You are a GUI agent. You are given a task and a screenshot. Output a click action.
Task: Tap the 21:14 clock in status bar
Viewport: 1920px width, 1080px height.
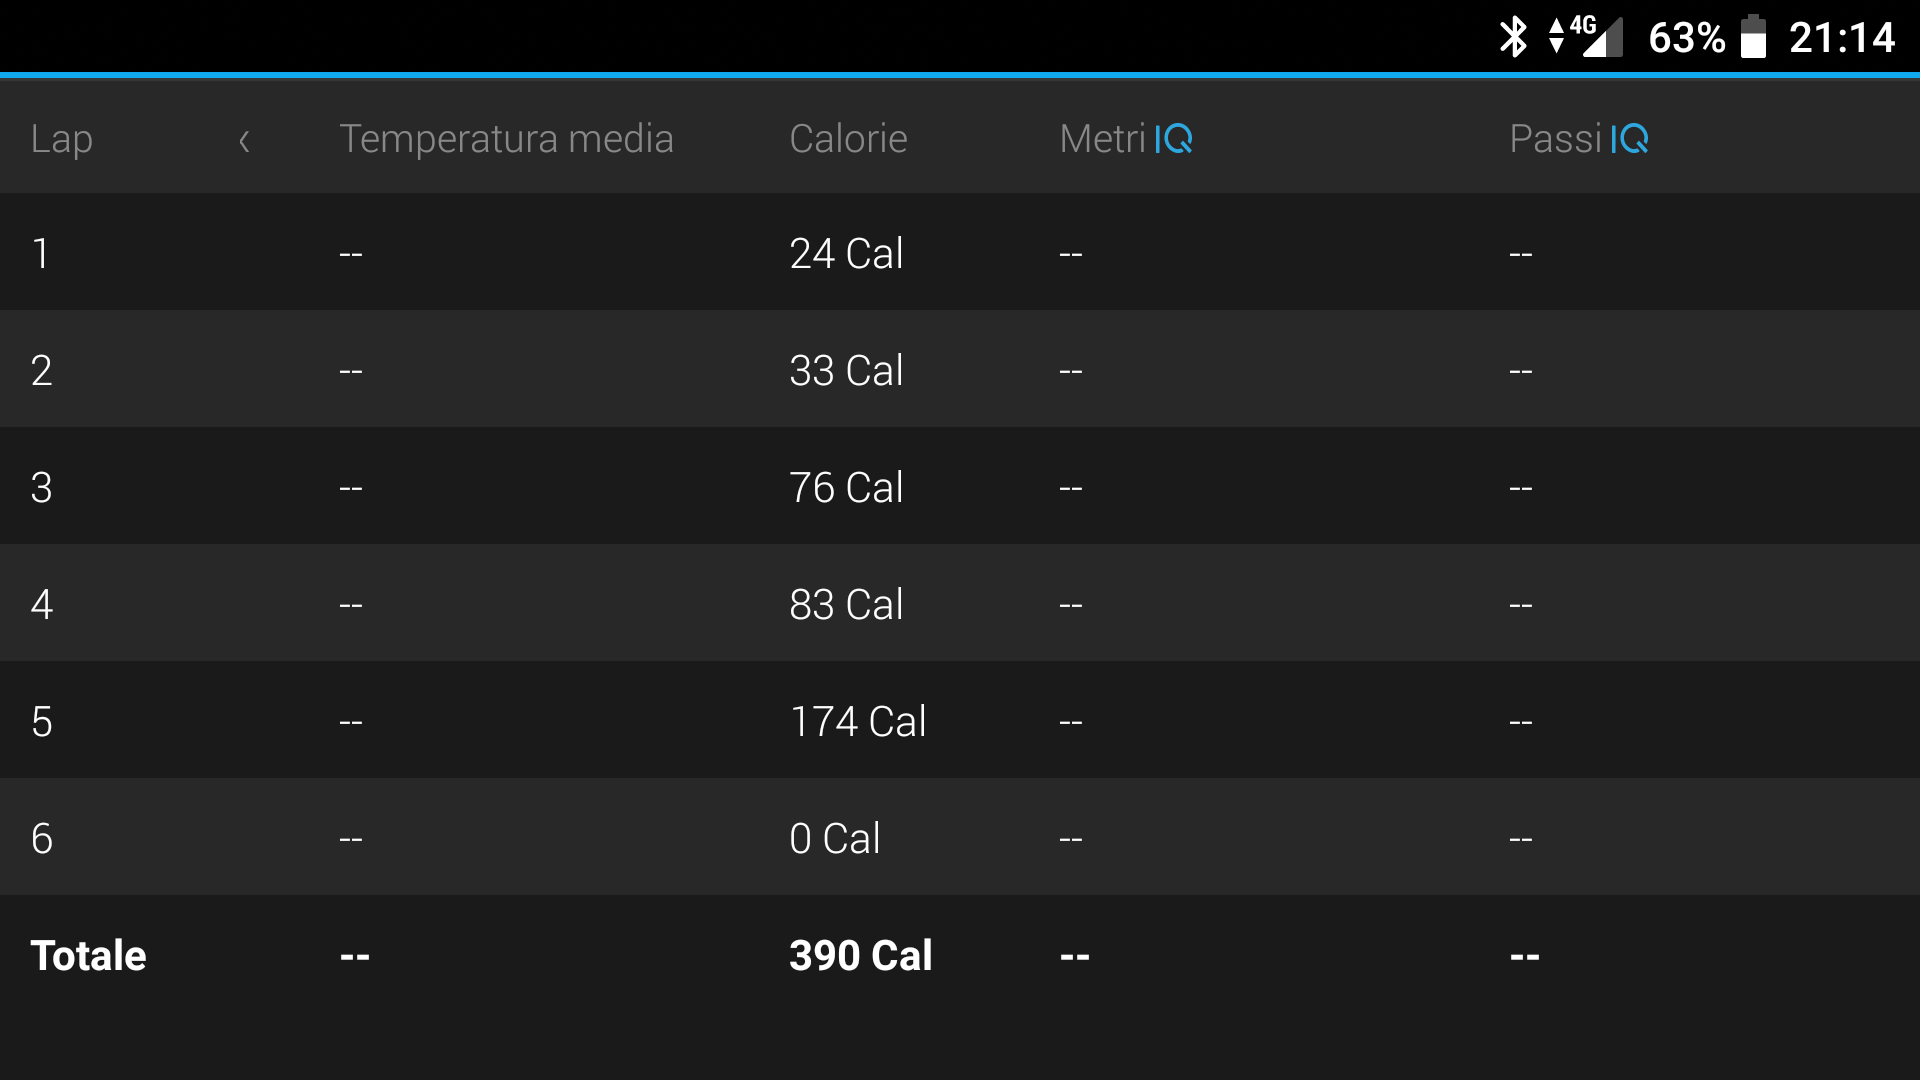pos(1841,38)
